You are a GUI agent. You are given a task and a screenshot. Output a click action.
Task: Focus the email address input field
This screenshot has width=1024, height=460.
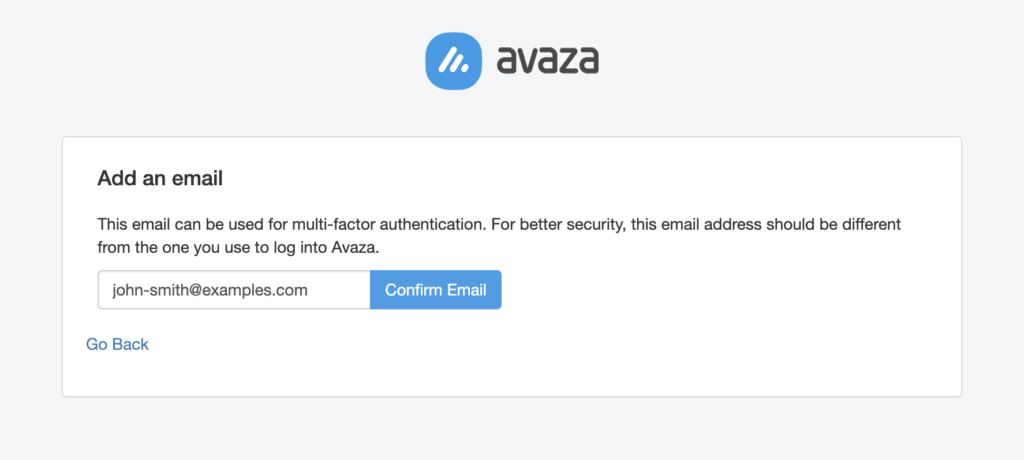point(234,289)
